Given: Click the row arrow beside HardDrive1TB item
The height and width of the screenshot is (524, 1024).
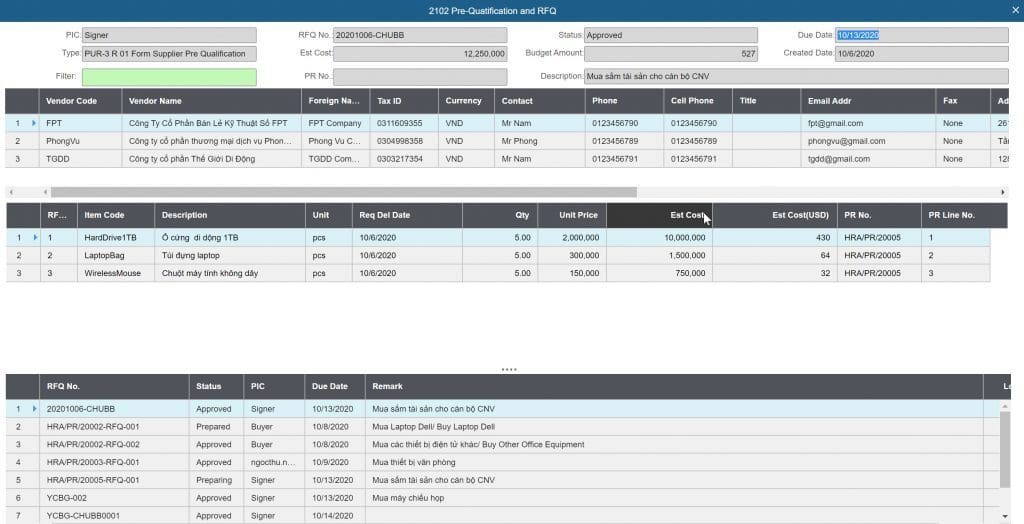Looking at the screenshot, I should tap(33, 238).
